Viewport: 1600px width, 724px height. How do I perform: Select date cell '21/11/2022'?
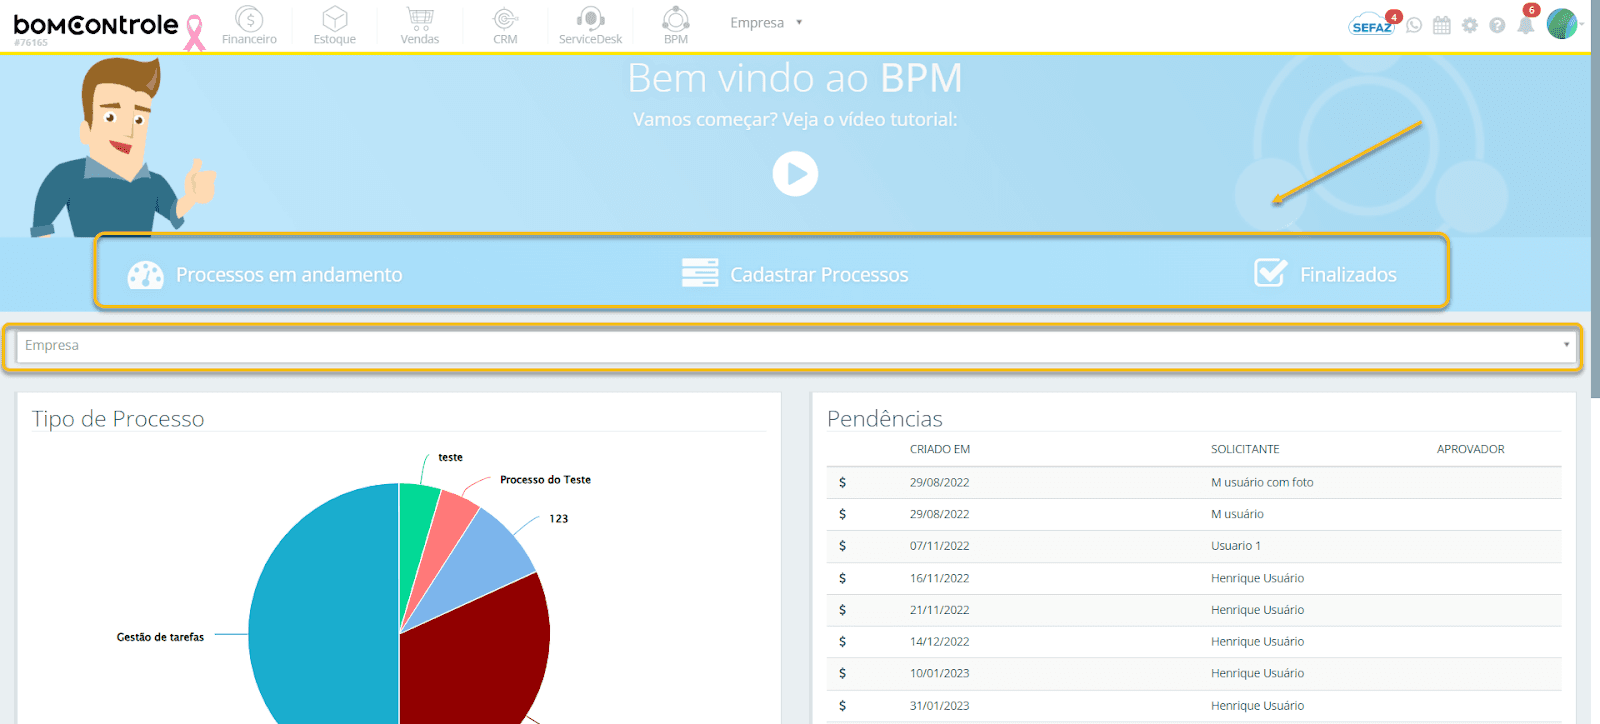click(x=939, y=610)
